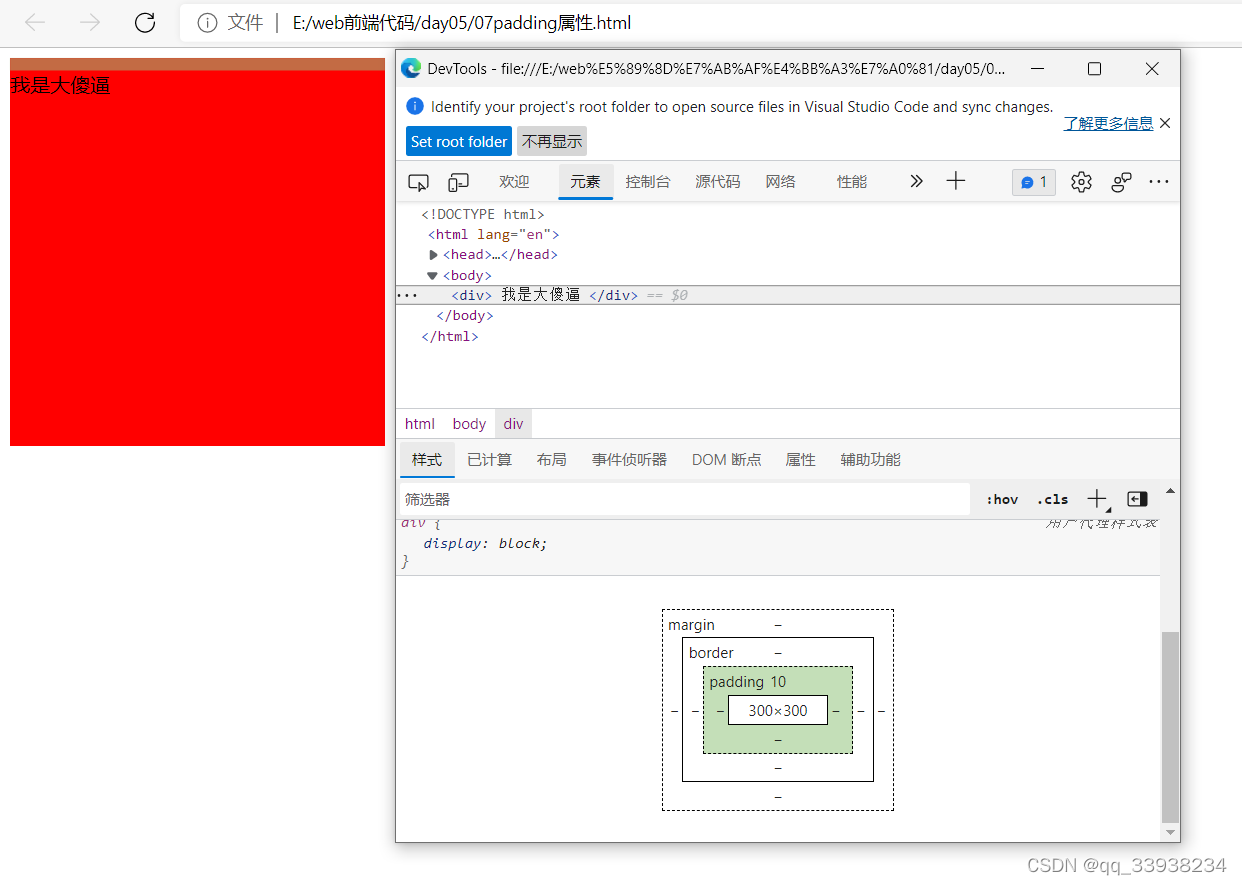Screen dimensions: 1242x885
Task: Open the feedback/experiments people icon
Action: (1122, 182)
